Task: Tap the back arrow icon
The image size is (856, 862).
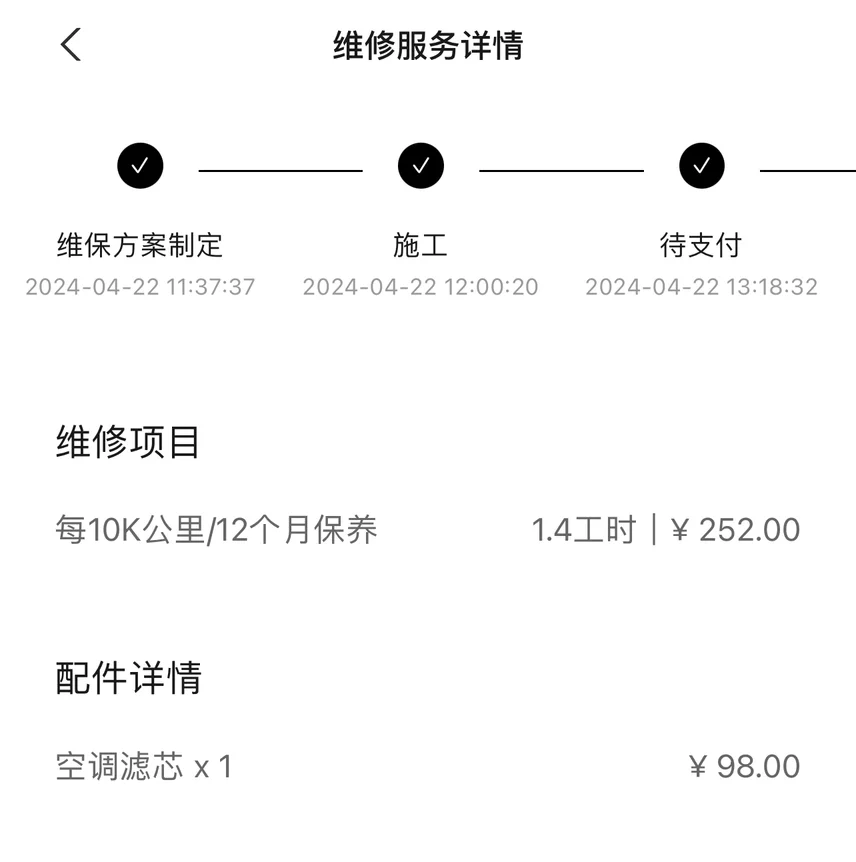Action: (x=71, y=45)
